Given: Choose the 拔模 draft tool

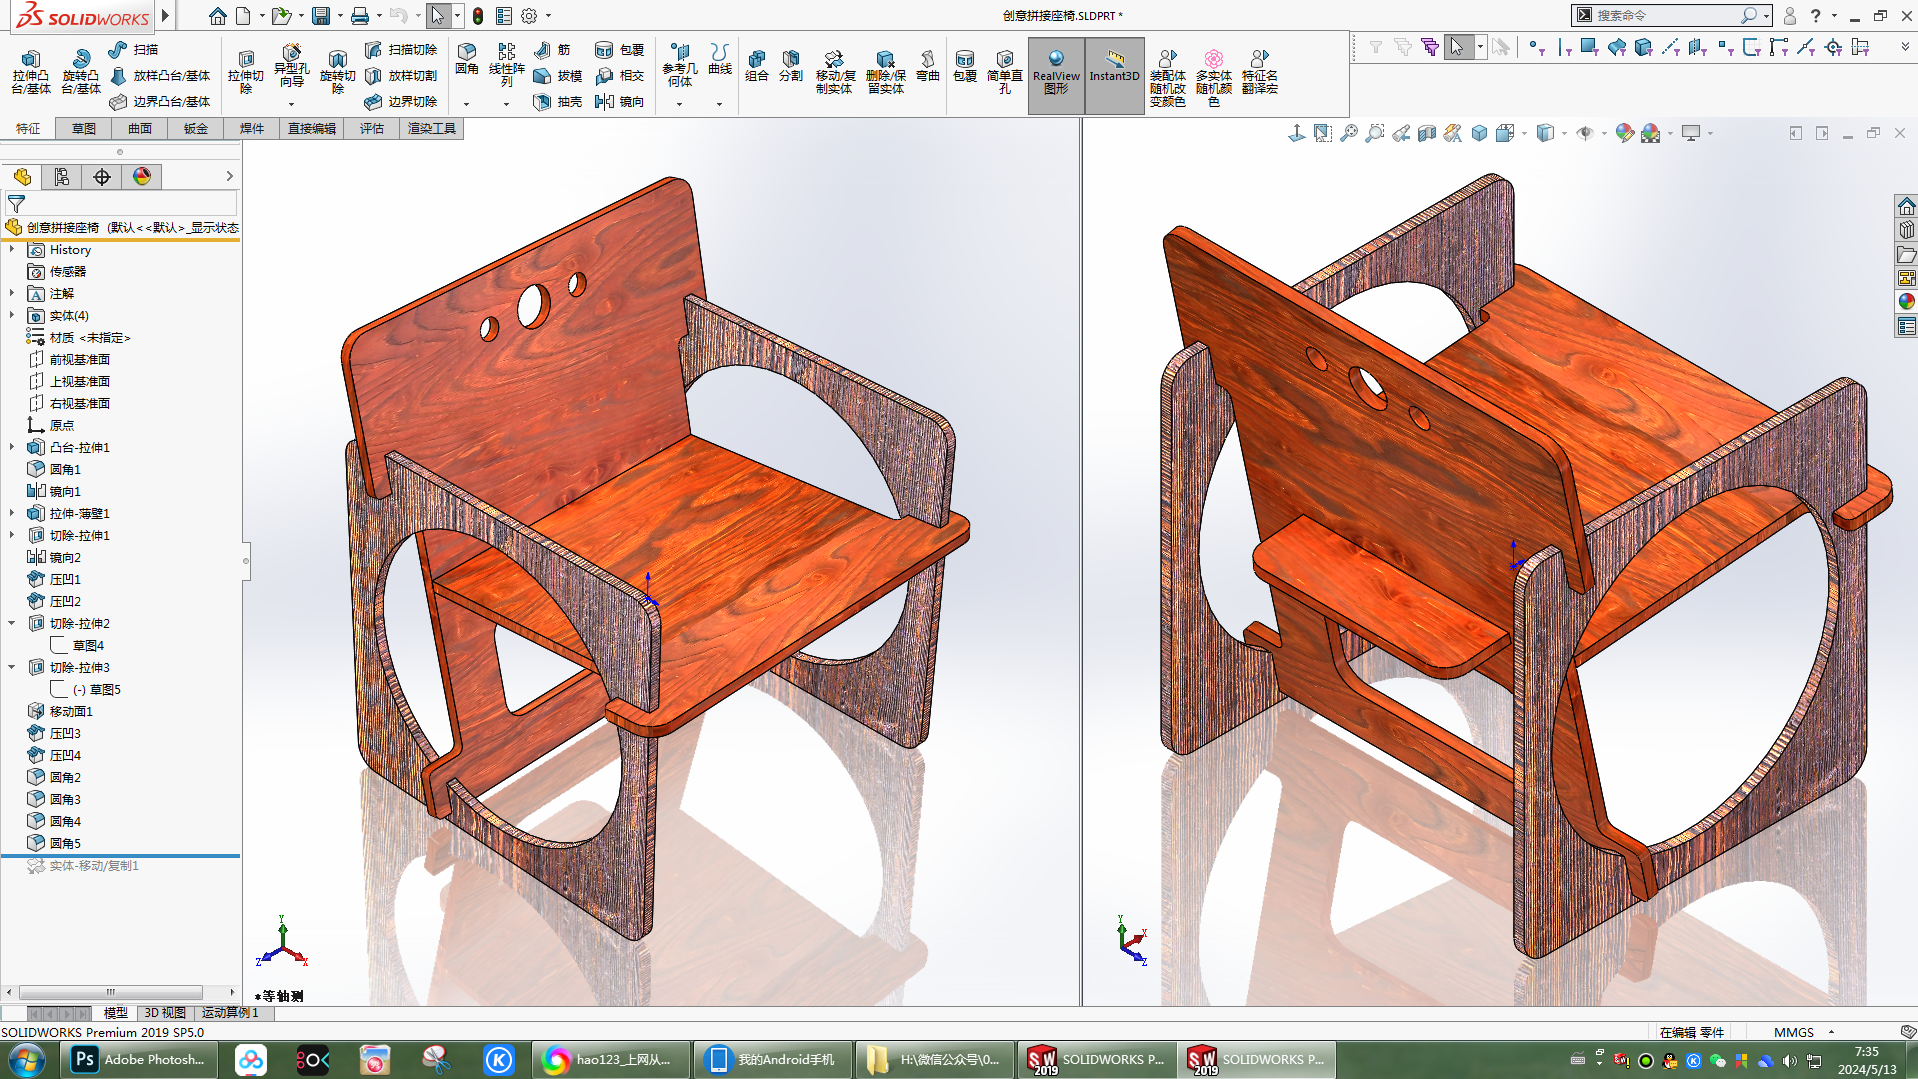Looking at the screenshot, I should (x=558, y=75).
